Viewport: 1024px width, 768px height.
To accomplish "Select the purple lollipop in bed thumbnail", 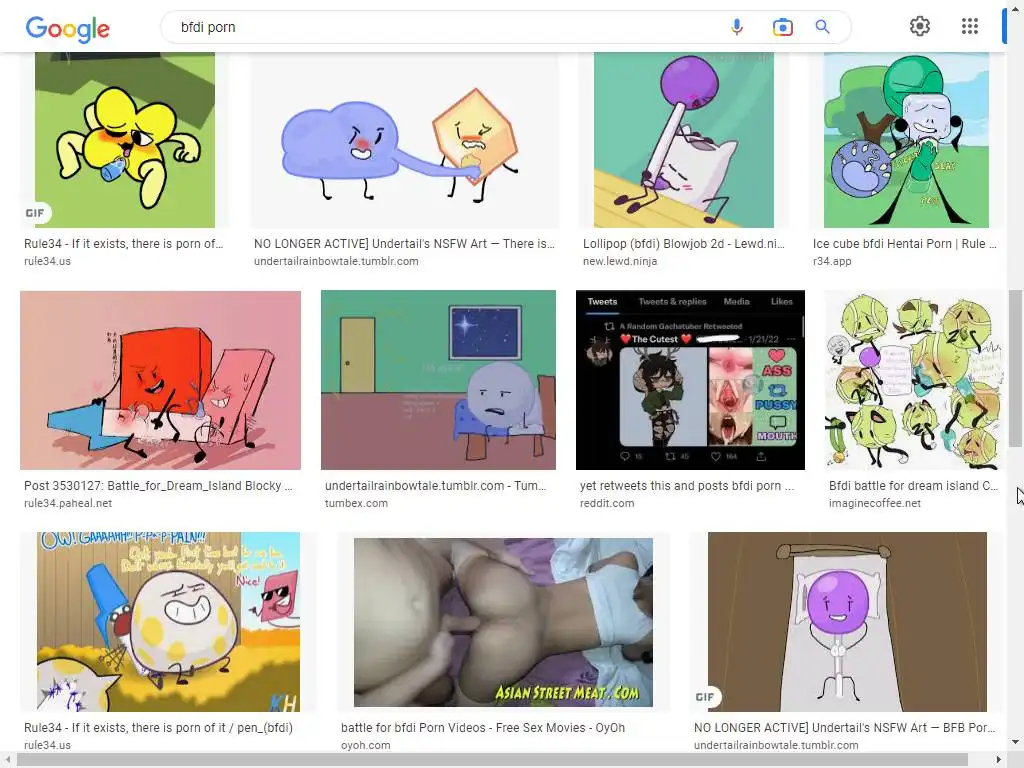I will [847, 622].
